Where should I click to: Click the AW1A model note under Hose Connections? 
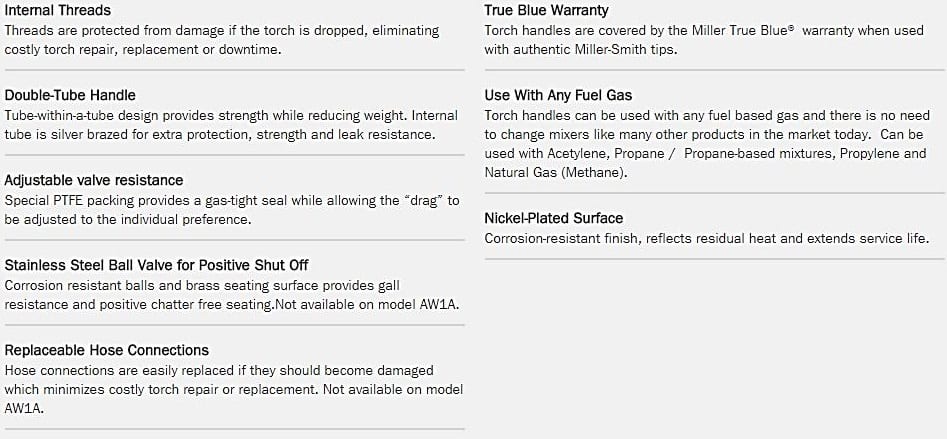[393, 389]
